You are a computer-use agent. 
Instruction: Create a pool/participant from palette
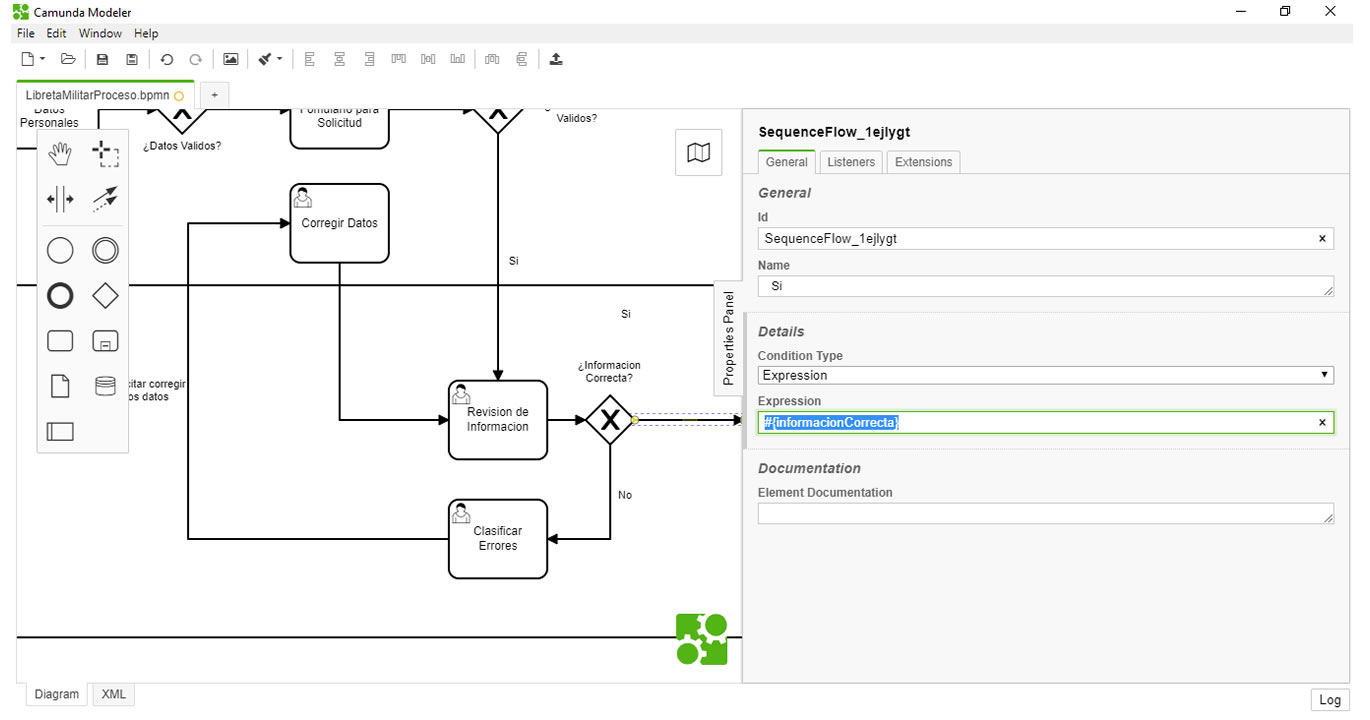pos(61,432)
